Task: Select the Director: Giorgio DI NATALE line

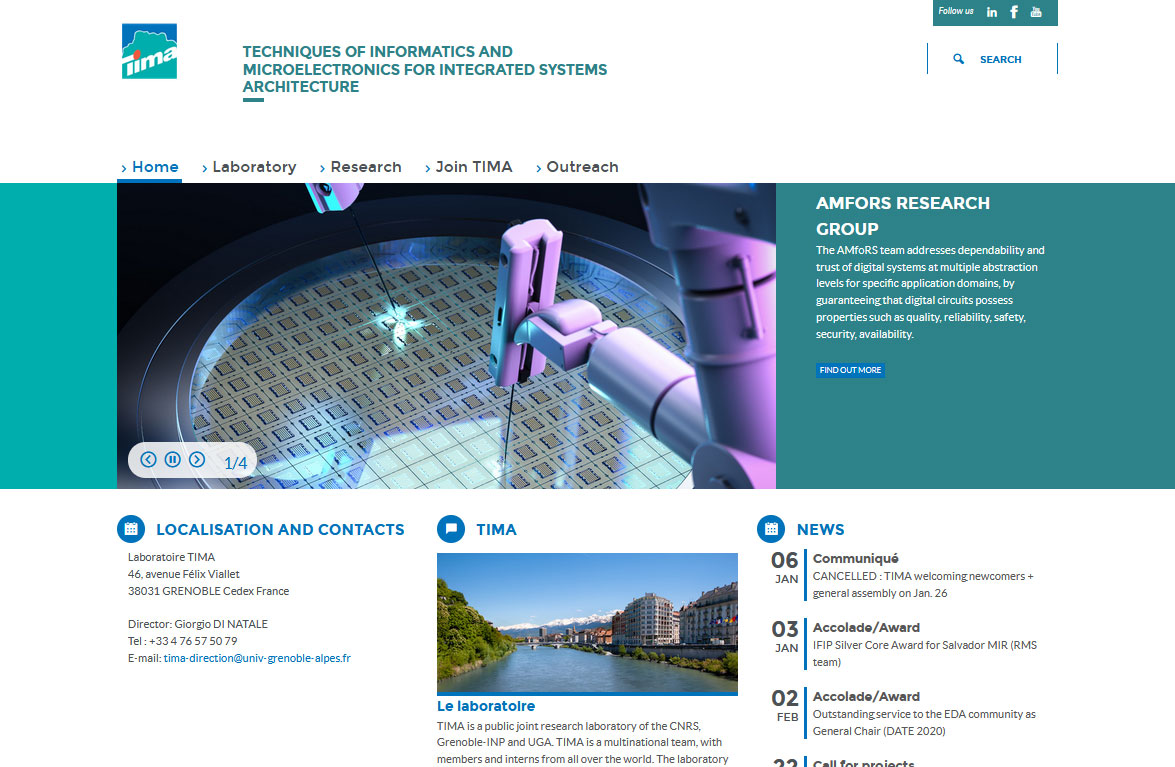Action: tap(198, 624)
